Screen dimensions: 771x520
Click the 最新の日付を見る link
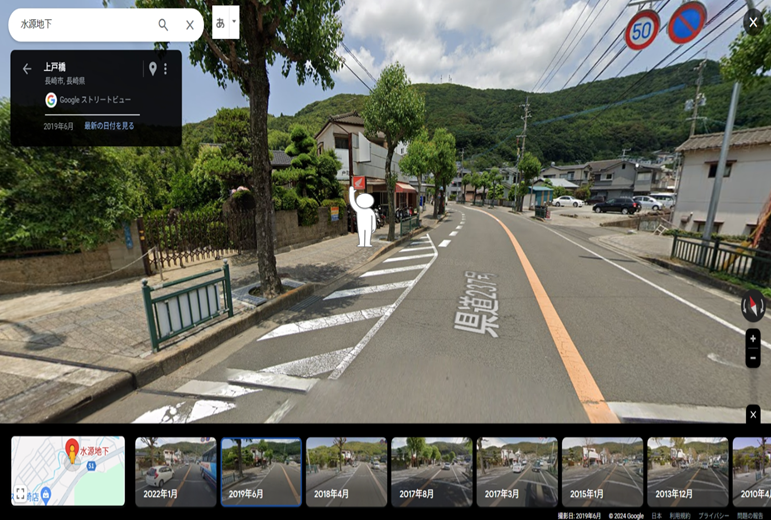[109, 126]
